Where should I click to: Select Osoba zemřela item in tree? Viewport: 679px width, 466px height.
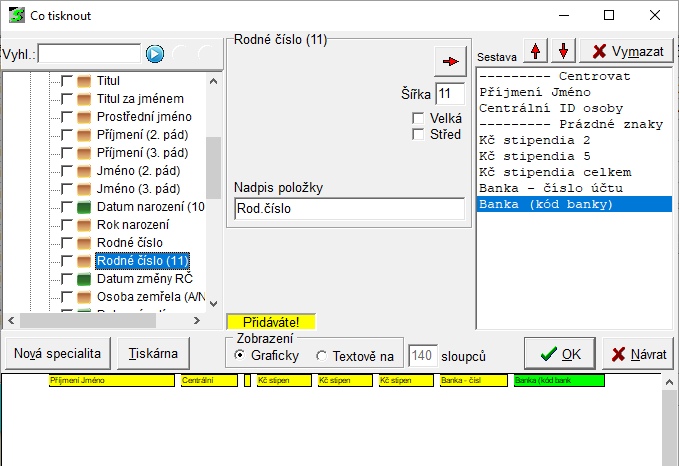(x=144, y=297)
